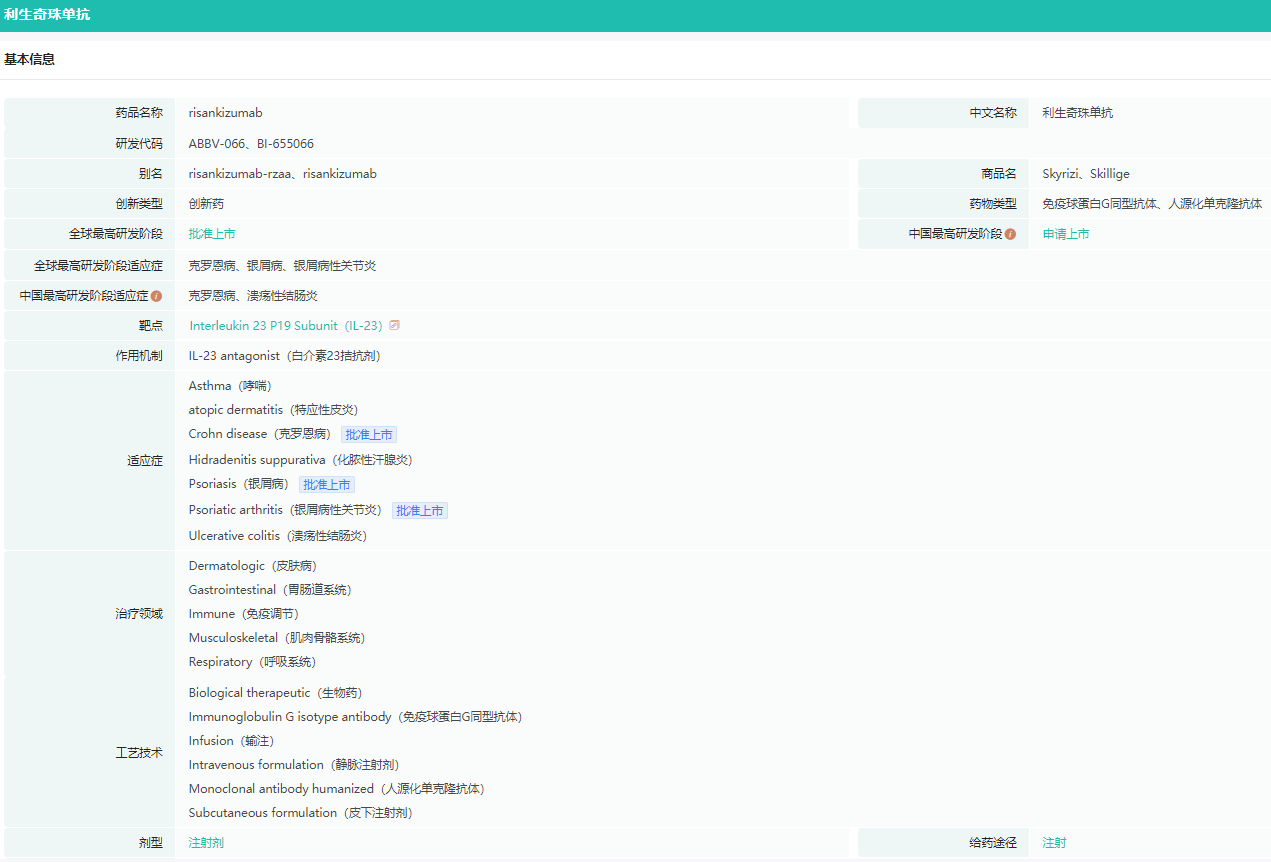This screenshot has width=1271, height=862.
Task: Click the atopic dermatitis indication
Action: (273, 410)
